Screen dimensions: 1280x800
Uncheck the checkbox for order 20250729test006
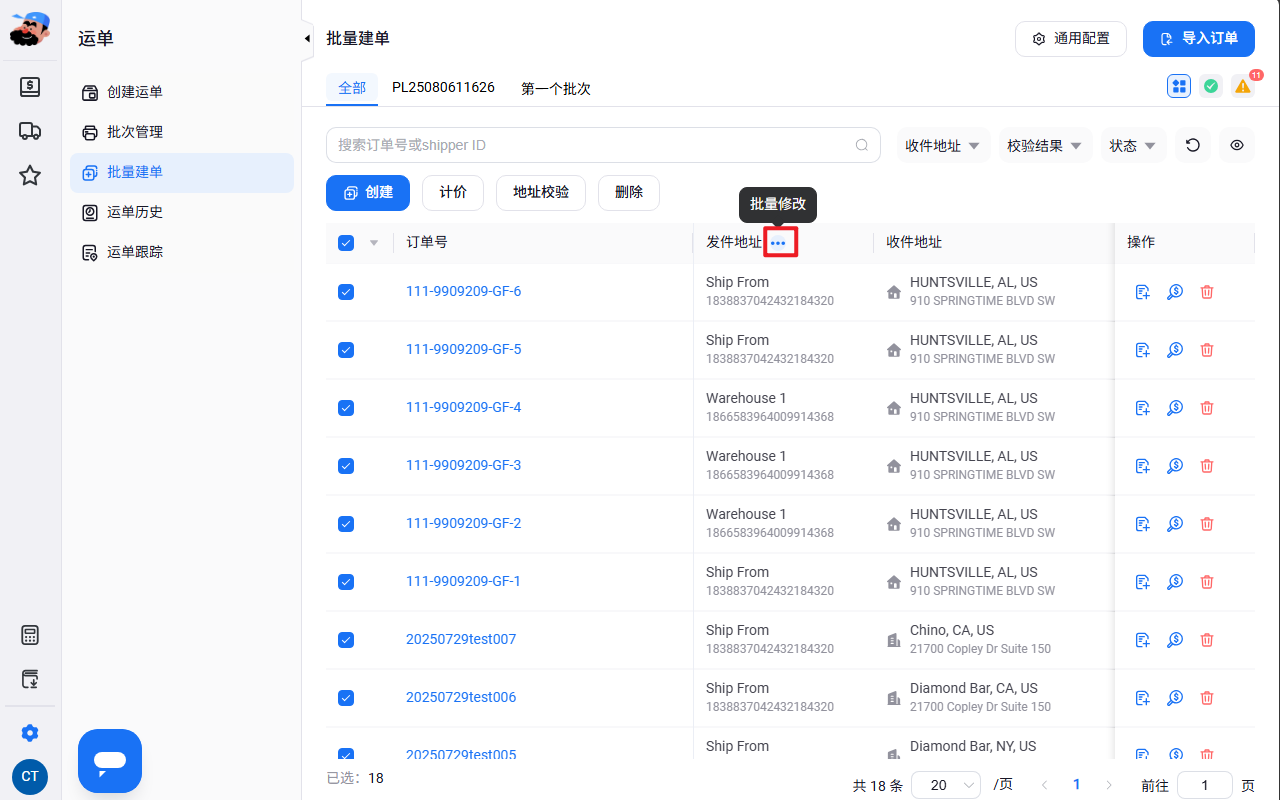tap(346, 698)
